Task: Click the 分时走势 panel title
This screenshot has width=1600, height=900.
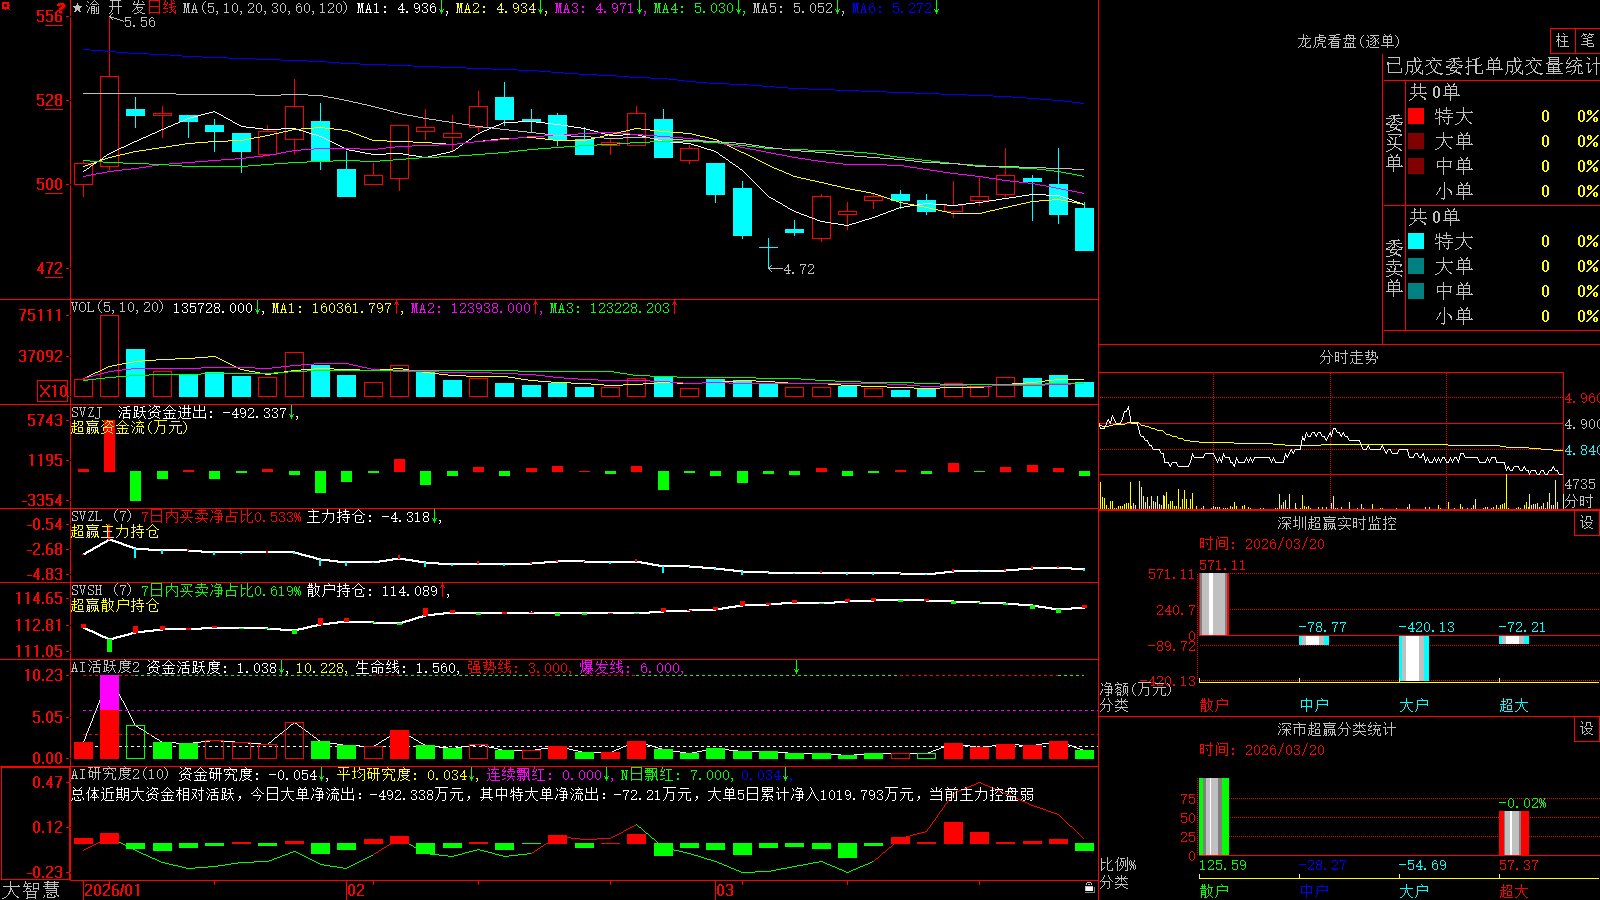Action: coord(1348,357)
